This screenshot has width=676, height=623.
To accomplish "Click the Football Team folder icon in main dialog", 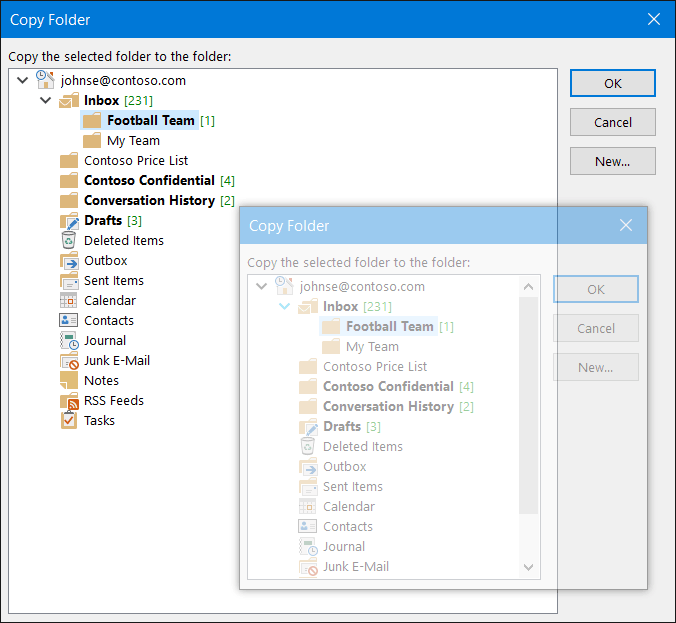I will click(x=92, y=120).
